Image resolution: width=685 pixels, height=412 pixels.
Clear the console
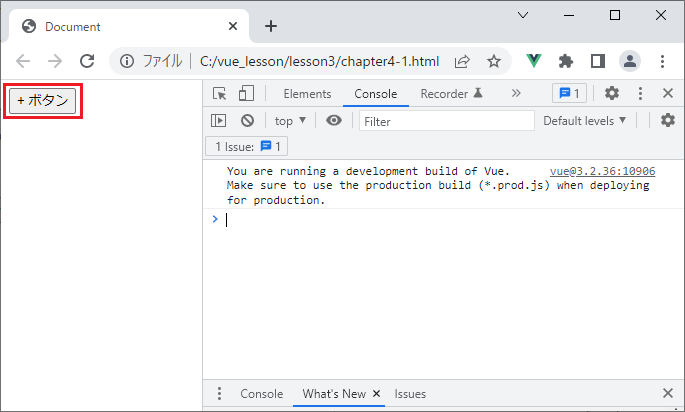pos(247,121)
